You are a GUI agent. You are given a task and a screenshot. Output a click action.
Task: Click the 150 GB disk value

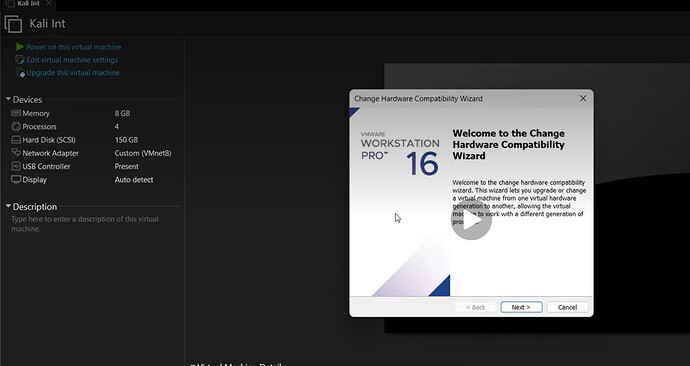pyautogui.click(x=126, y=139)
